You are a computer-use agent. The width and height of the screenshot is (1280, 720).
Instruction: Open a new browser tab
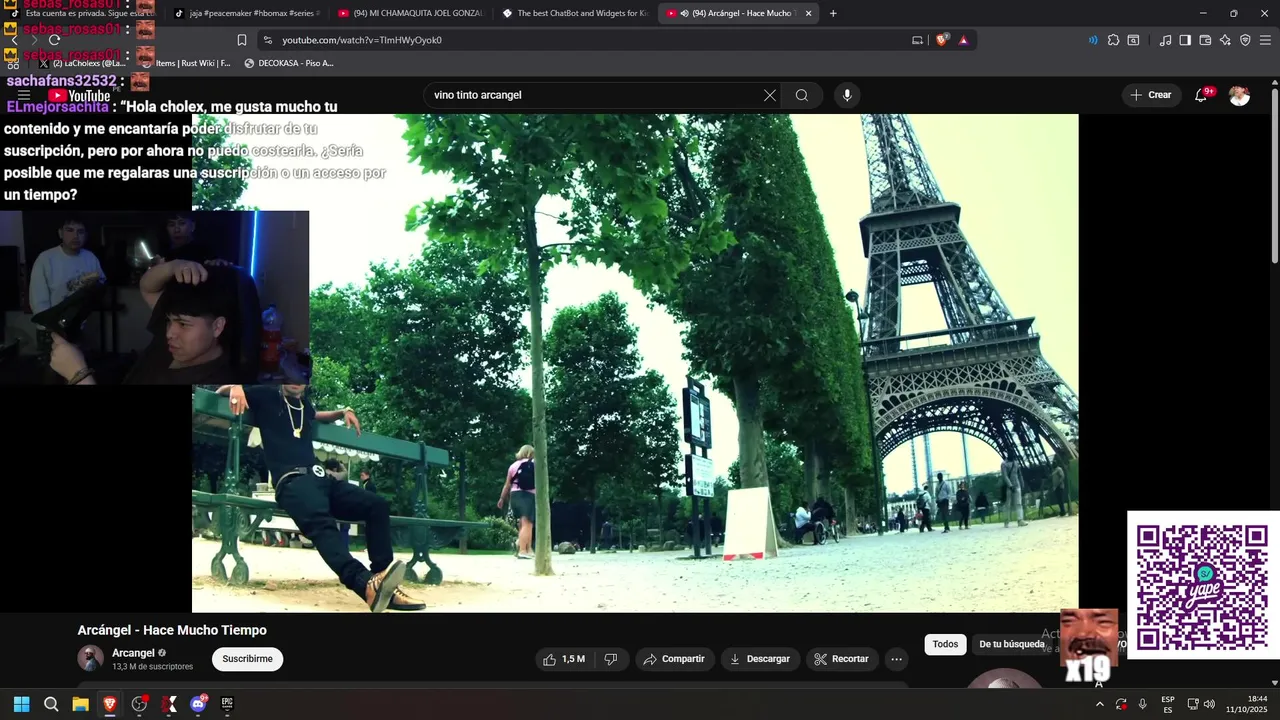(833, 13)
